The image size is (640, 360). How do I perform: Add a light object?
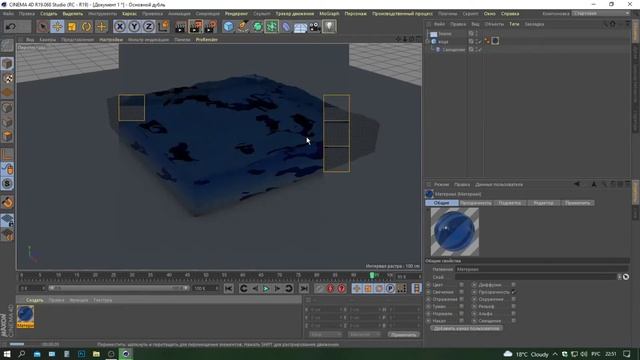click(329, 27)
